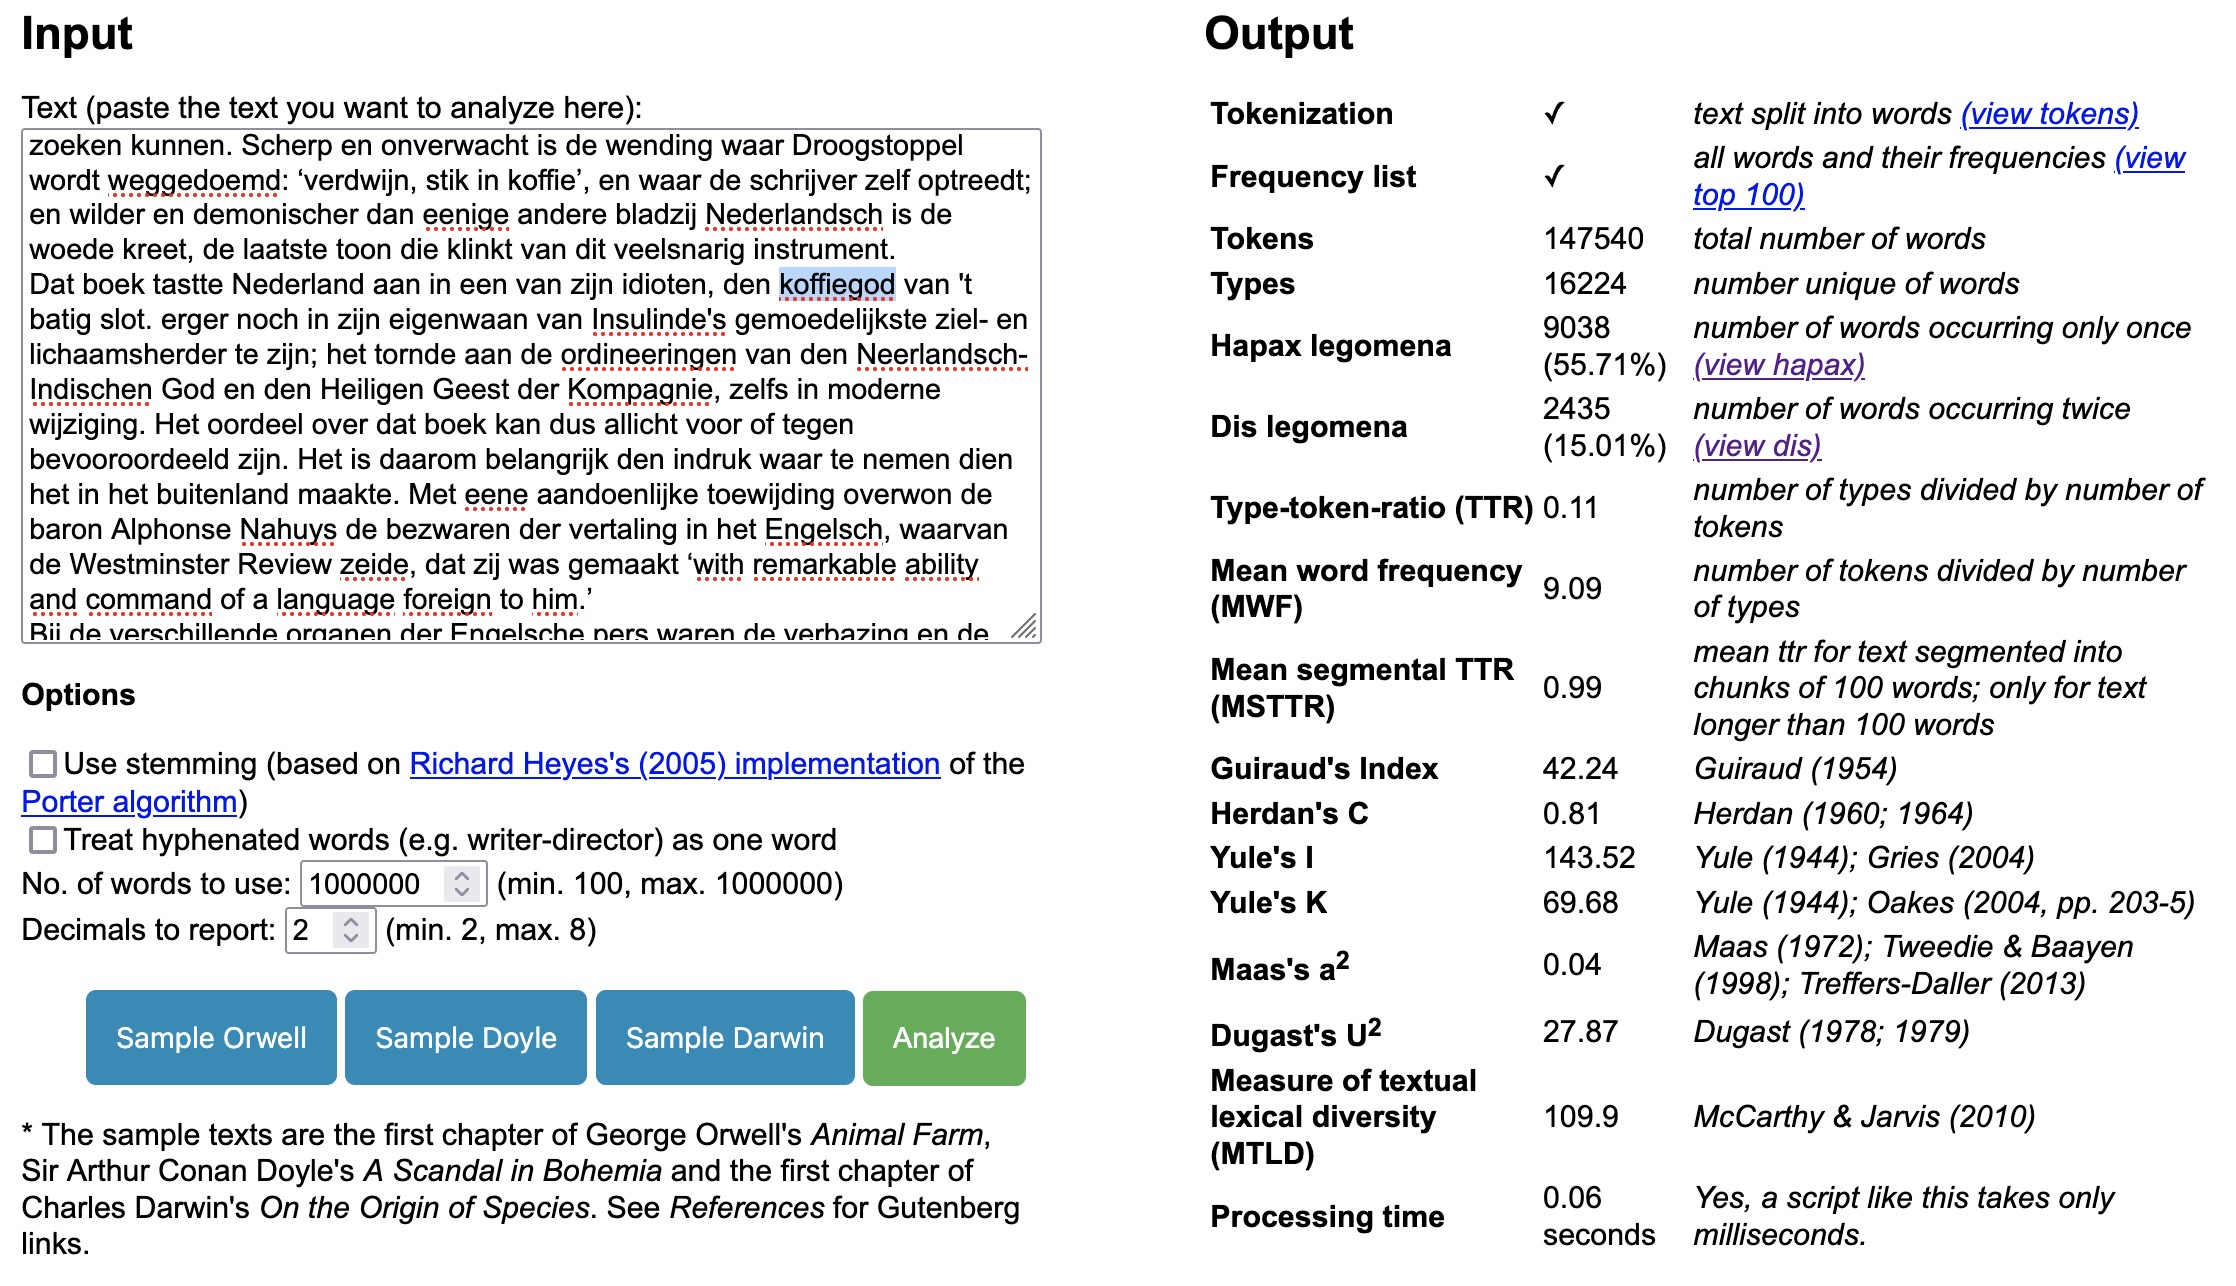2236x1286 pixels.
Task: Click the Decimals to report stepper arrows
Action: (351, 930)
